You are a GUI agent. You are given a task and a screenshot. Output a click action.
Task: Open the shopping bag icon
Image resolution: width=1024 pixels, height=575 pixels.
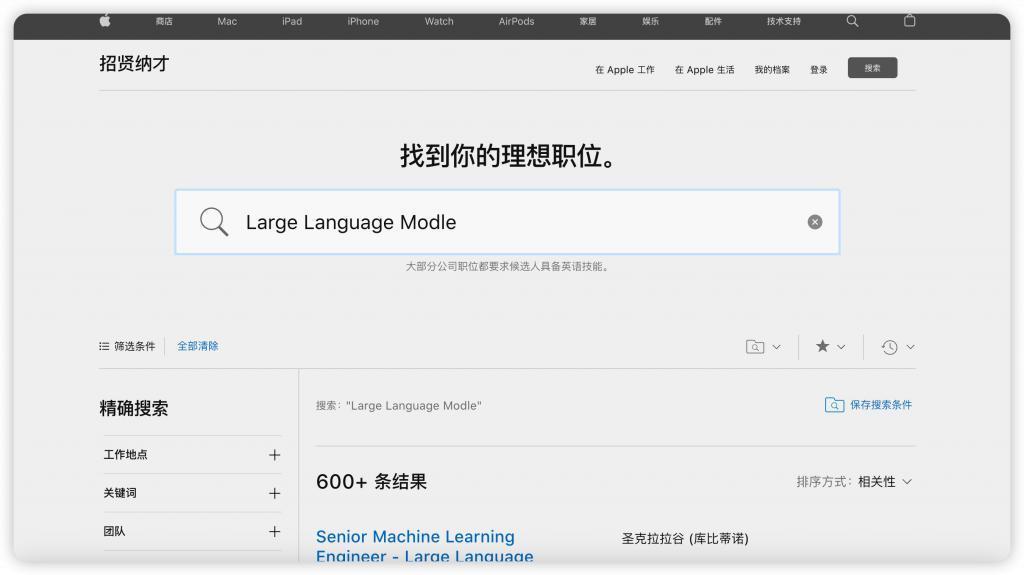(909, 21)
